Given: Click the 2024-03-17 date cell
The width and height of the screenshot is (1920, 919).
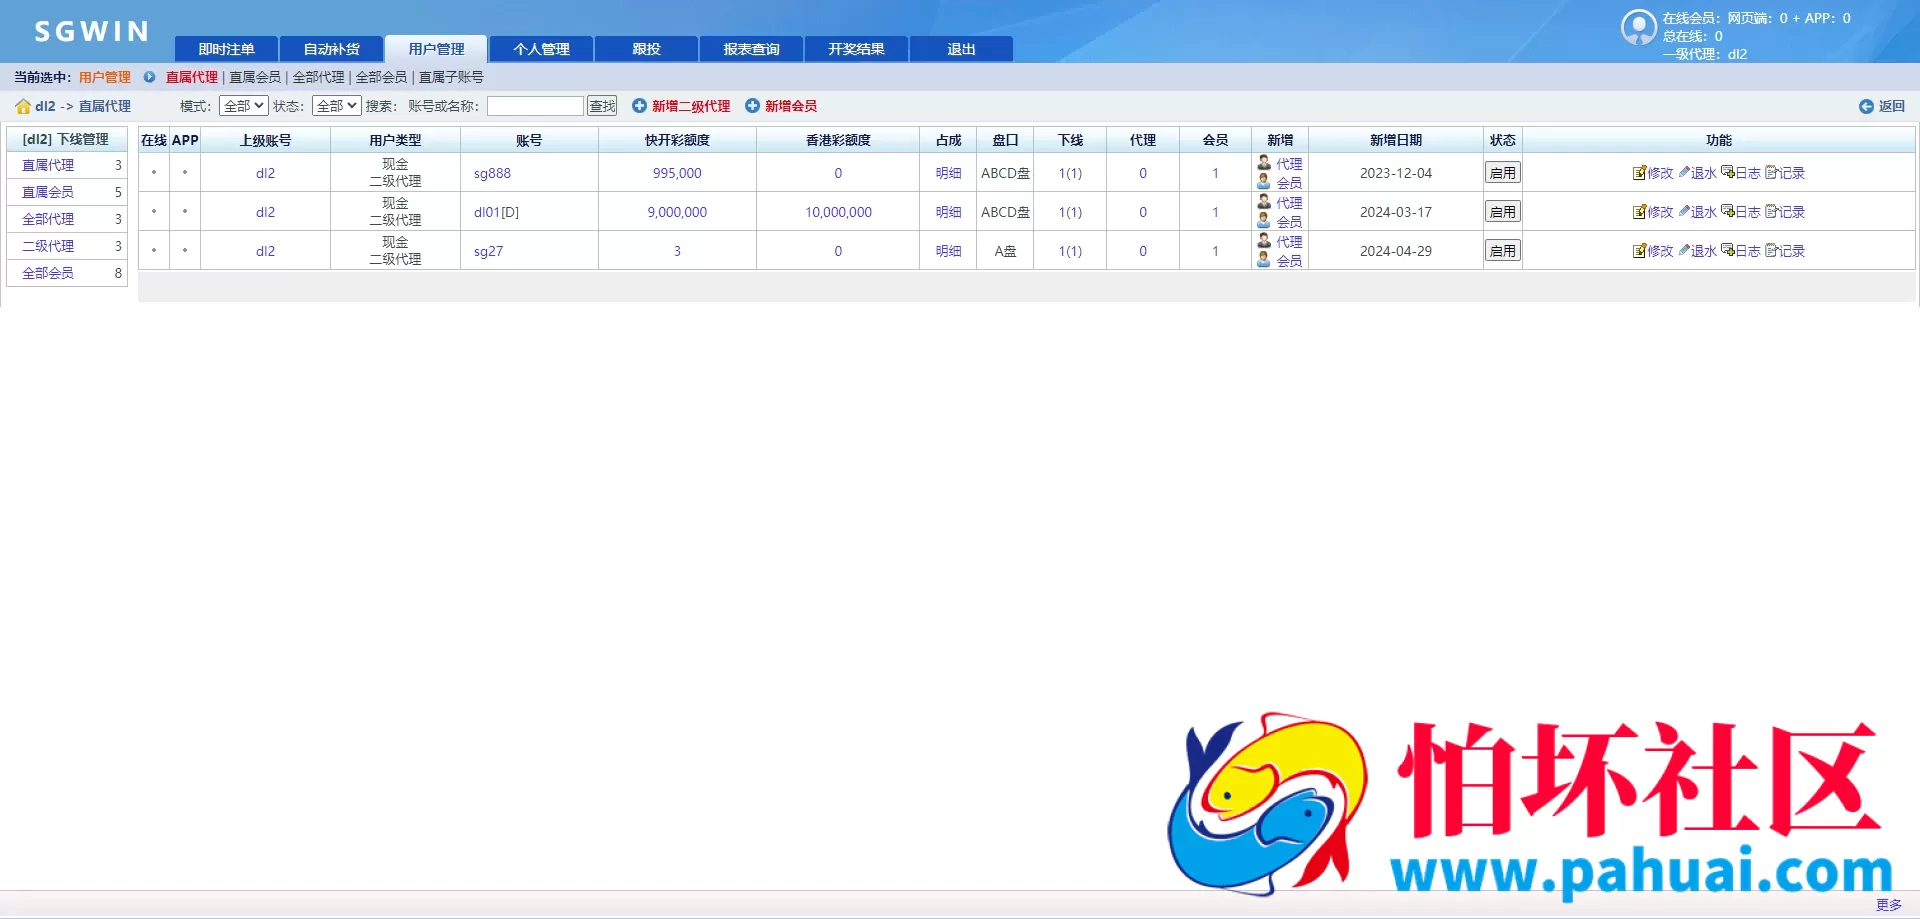Looking at the screenshot, I should (1395, 212).
